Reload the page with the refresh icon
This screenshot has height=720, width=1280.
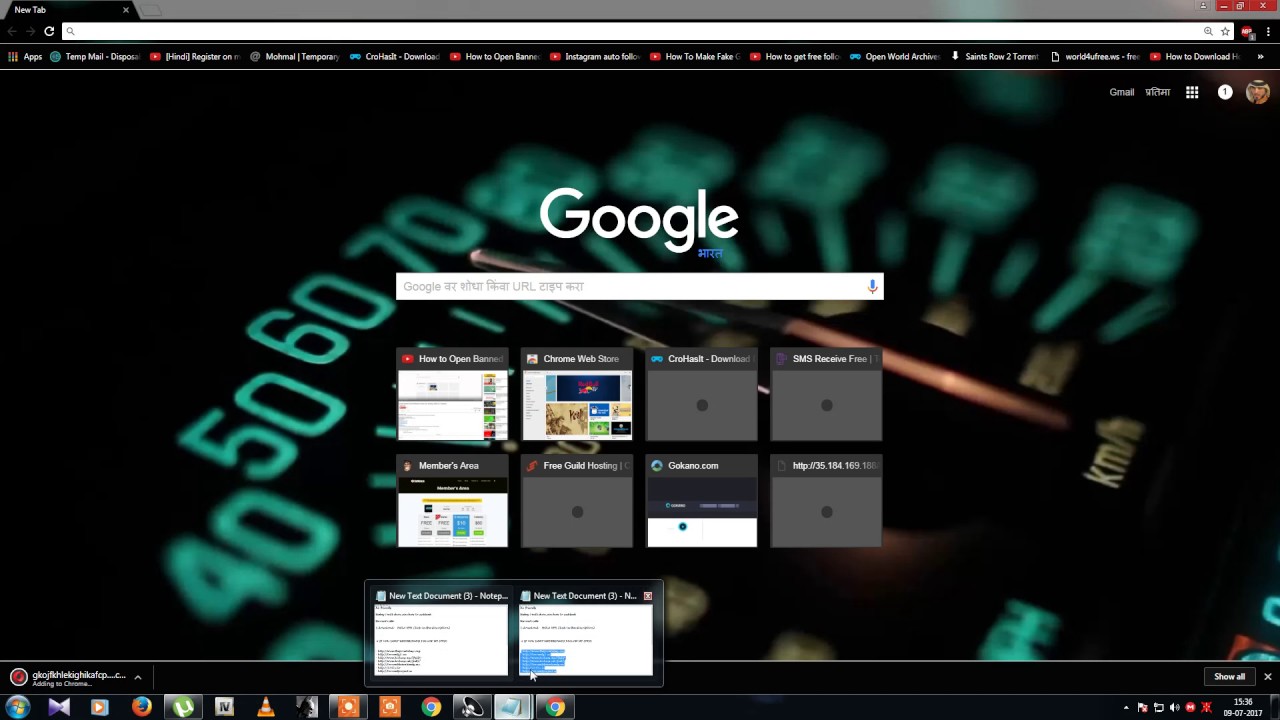point(48,31)
